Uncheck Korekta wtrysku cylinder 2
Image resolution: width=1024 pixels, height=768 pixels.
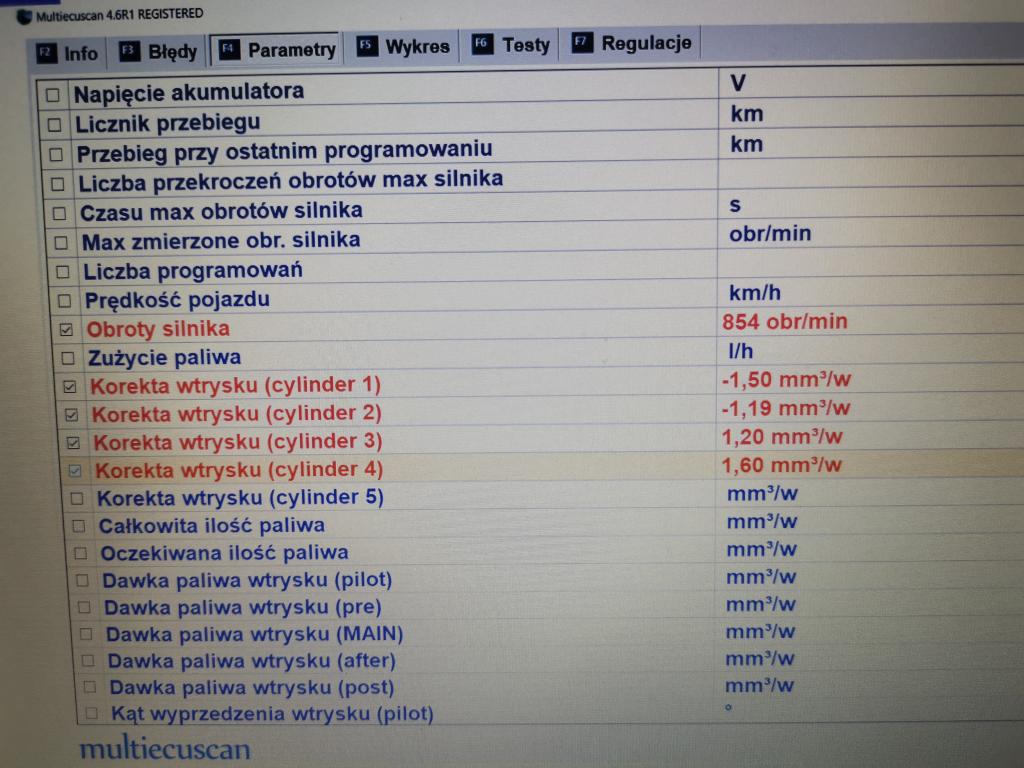(x=72, y=415)
